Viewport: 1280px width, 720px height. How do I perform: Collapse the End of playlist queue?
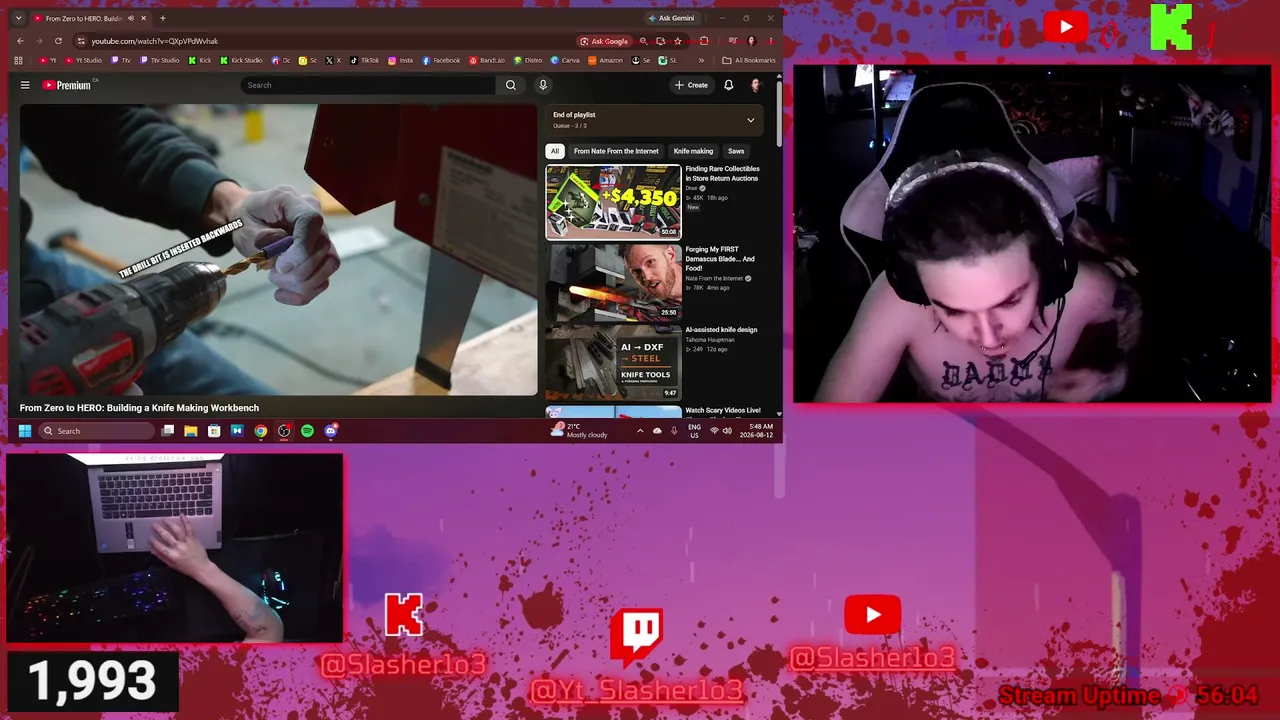pos(751,120)
